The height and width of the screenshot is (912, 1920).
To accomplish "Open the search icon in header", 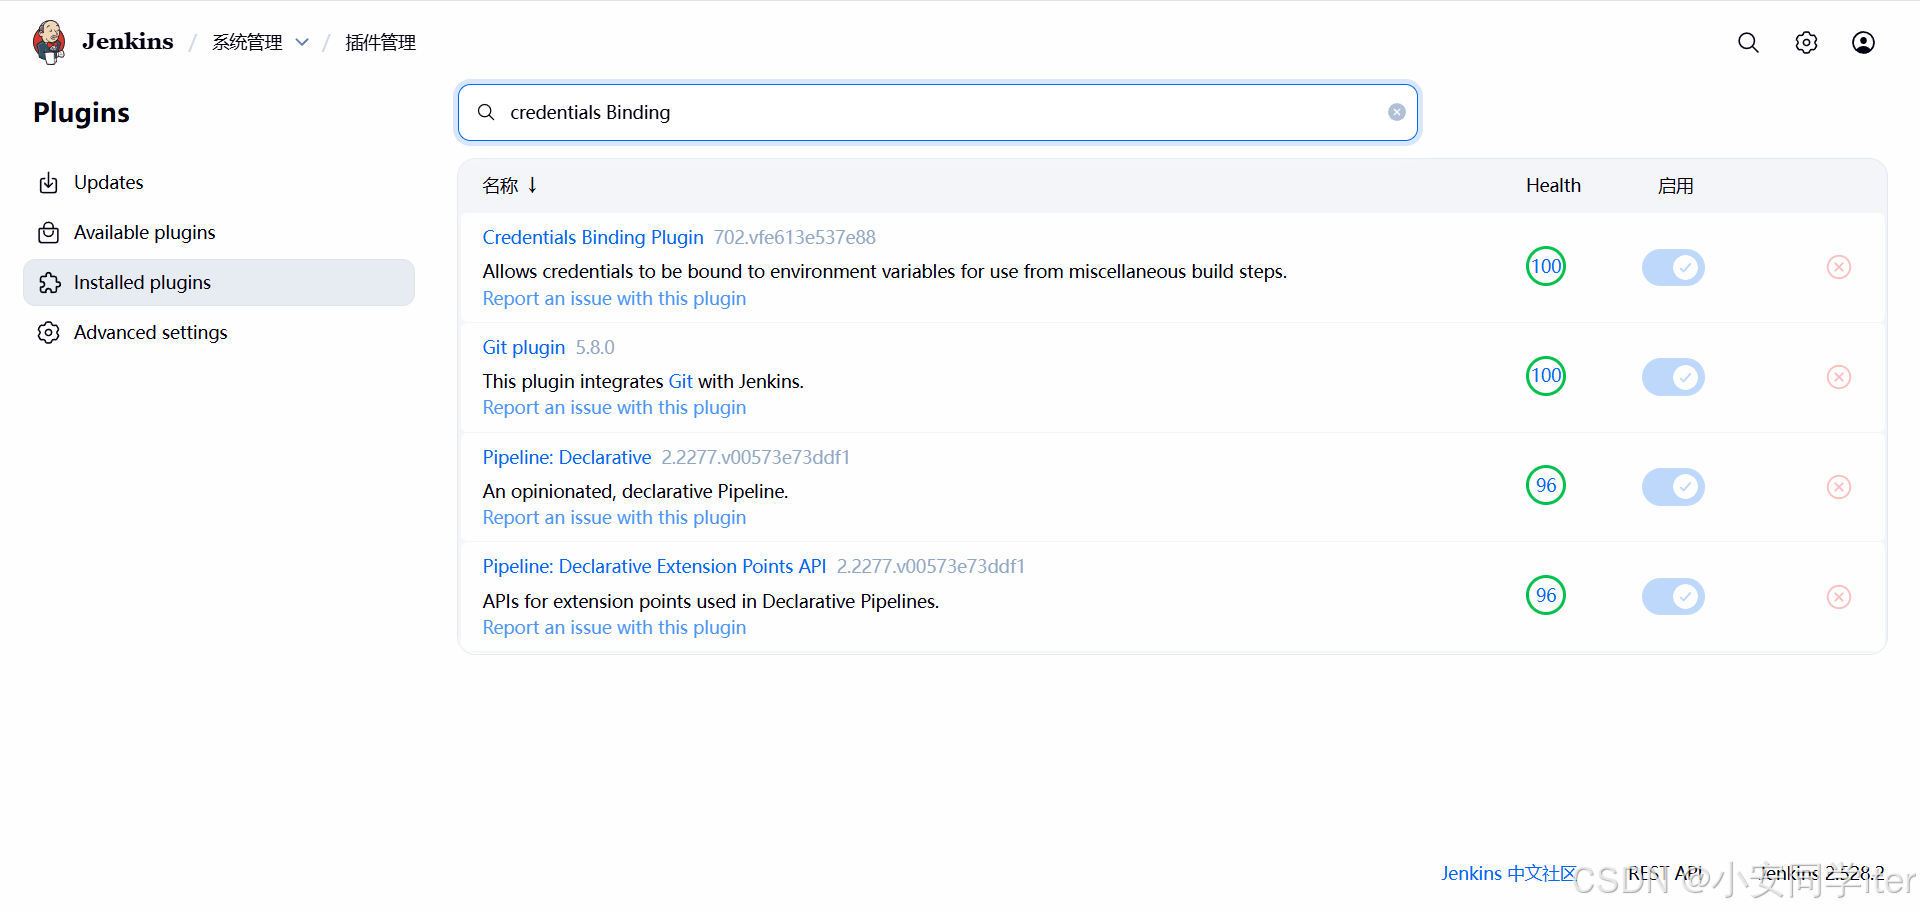I will click(1748, 42).
